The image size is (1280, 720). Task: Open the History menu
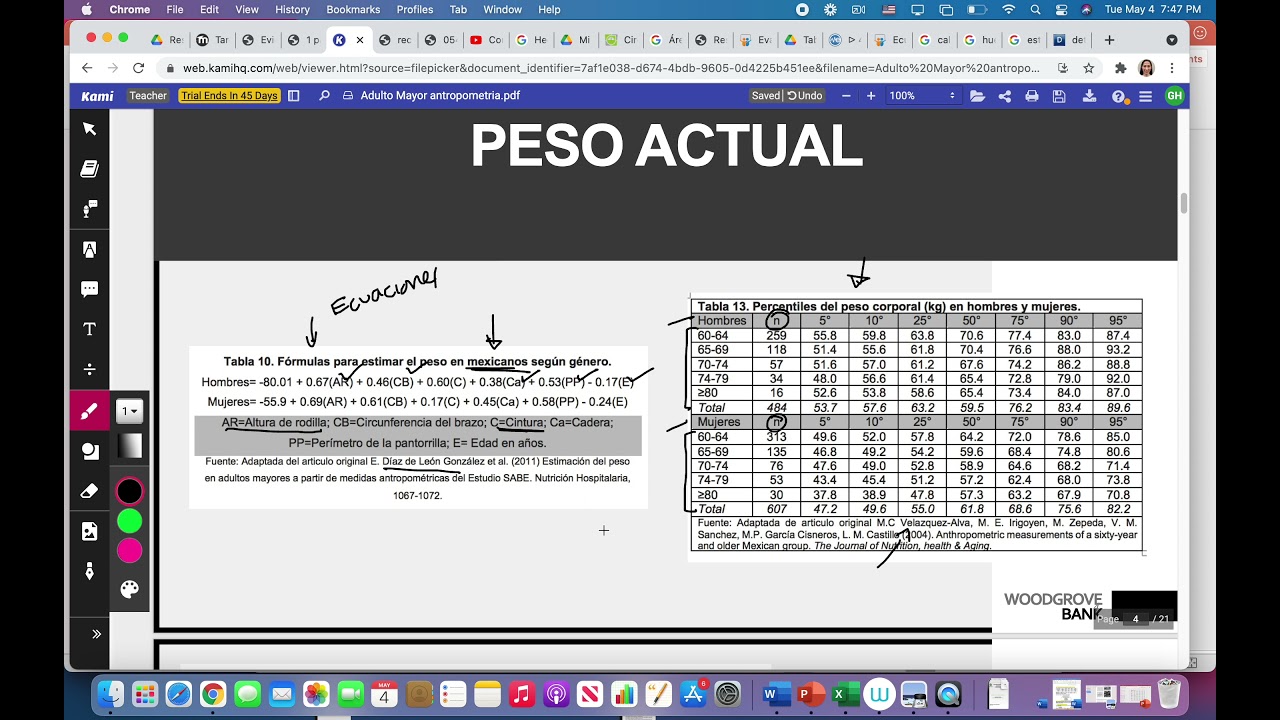(x=292, y=9)
